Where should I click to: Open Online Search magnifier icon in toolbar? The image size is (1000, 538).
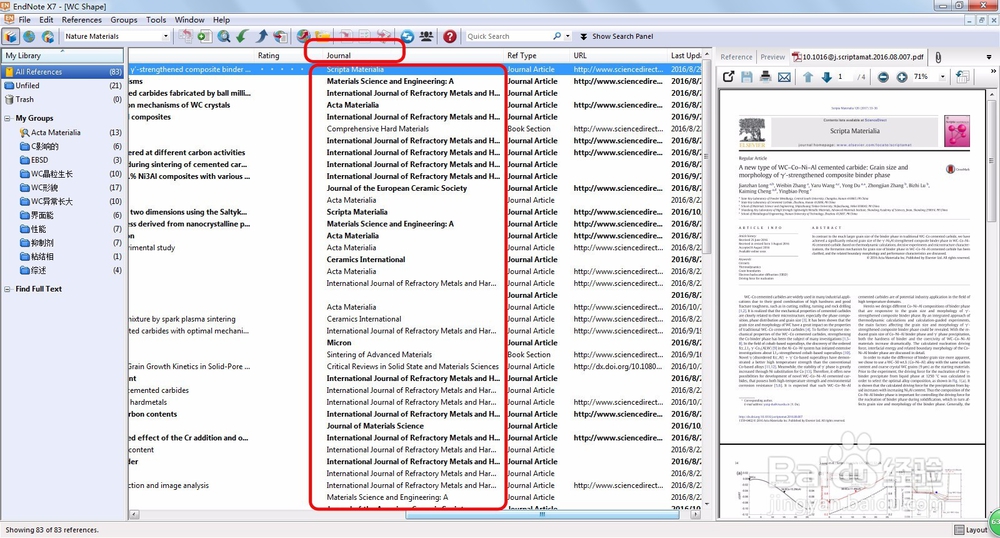[x=223, y=36]
